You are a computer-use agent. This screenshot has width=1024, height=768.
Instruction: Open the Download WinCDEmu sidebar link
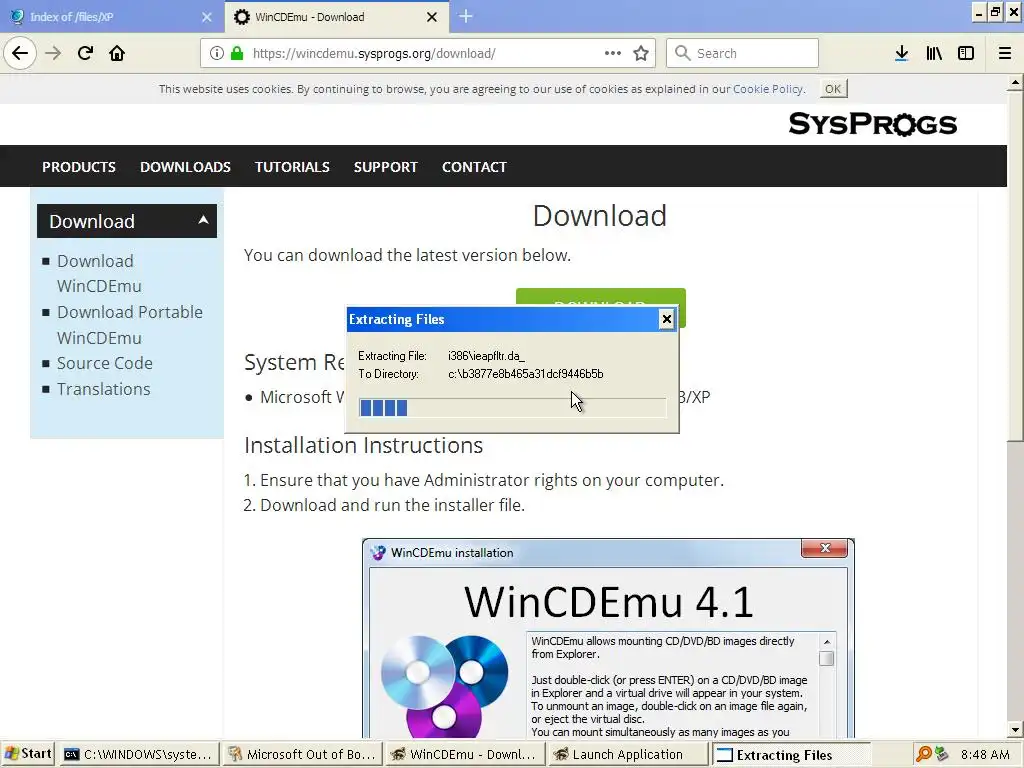pos(99,273)
